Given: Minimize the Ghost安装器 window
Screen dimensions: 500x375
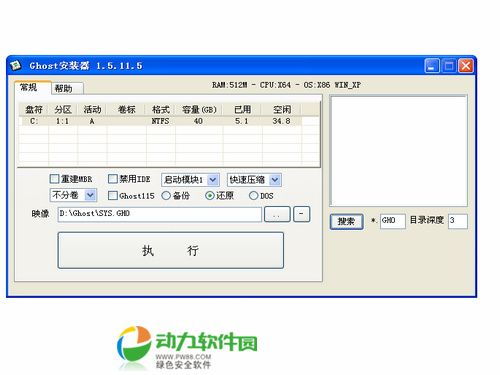Looking at the screenshot, I should pos(432,66).
